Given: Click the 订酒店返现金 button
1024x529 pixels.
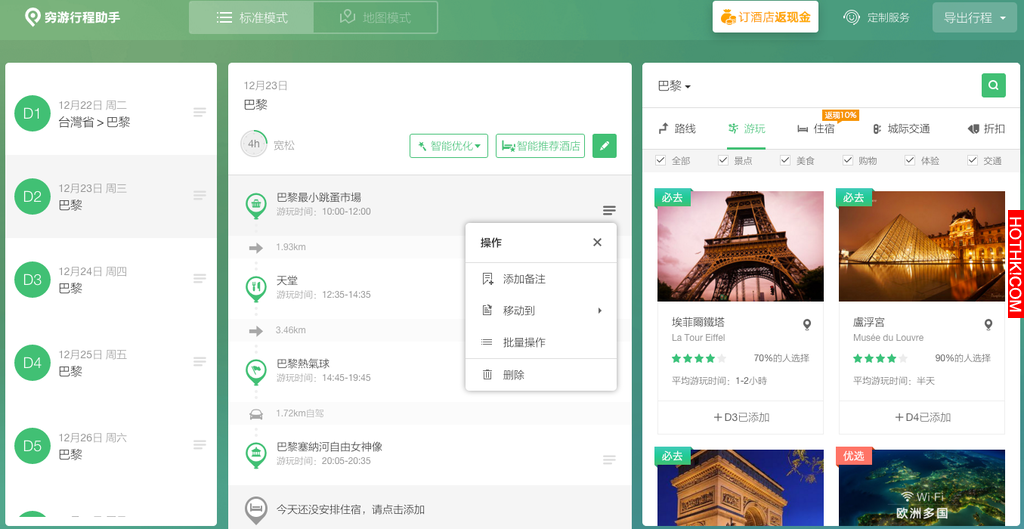Looking at the screenshot, I should click(x=765, y=18).
